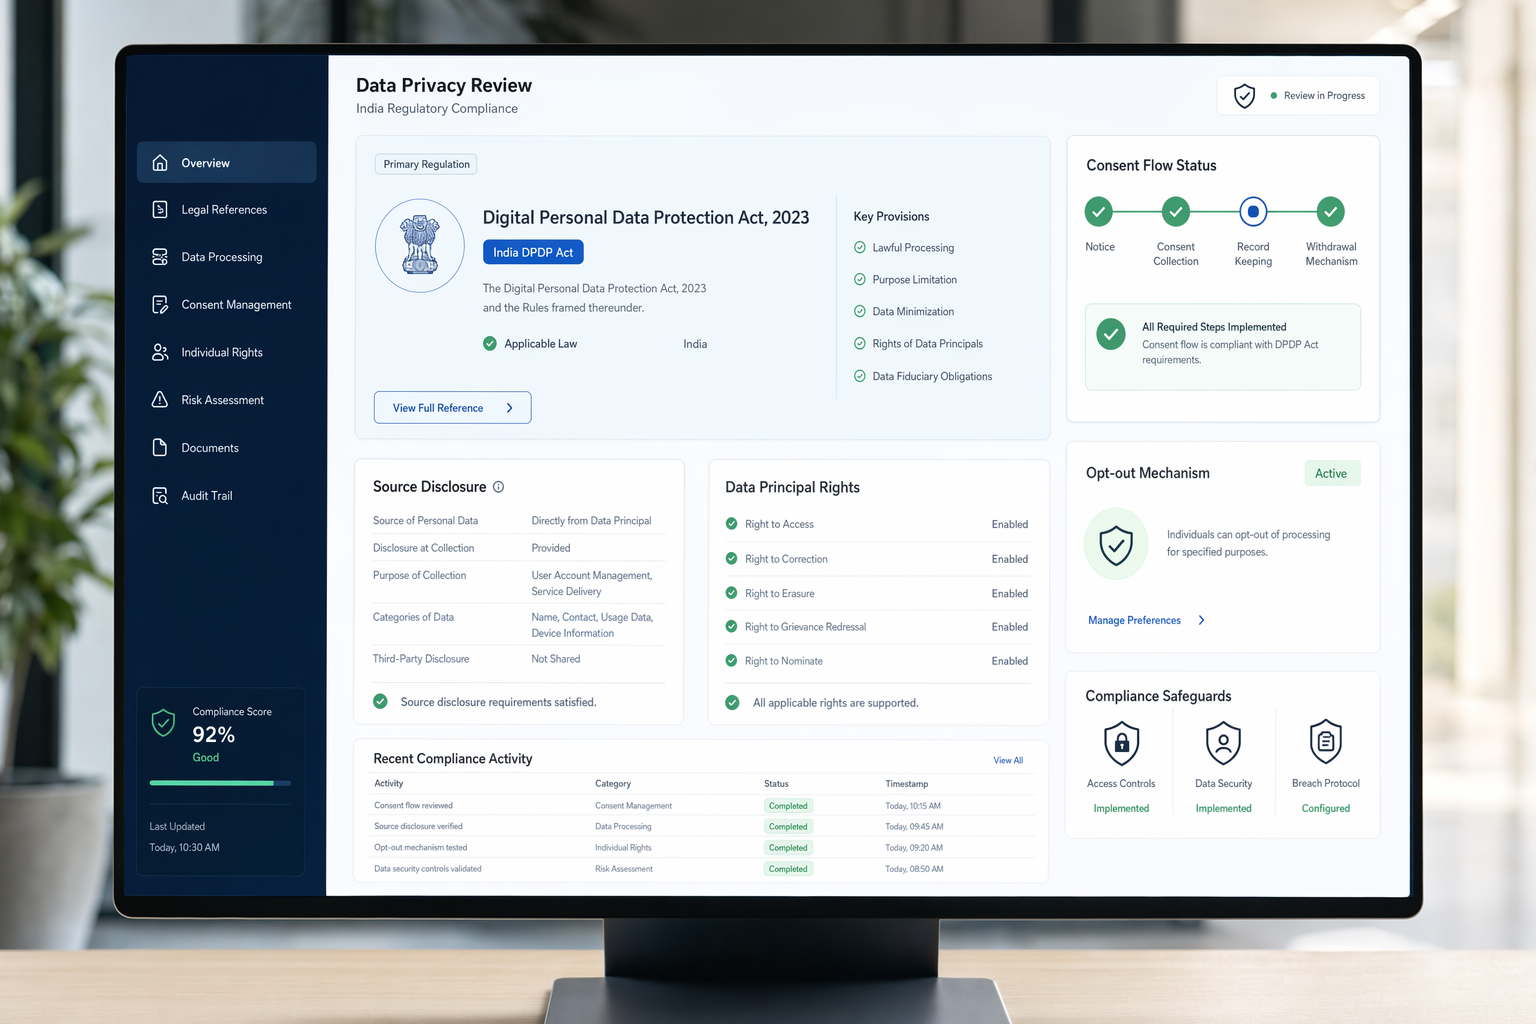This screenshot has width=1536, height=1024.
Task: Select the Data Processing server icon
Action: coord(160,257)
